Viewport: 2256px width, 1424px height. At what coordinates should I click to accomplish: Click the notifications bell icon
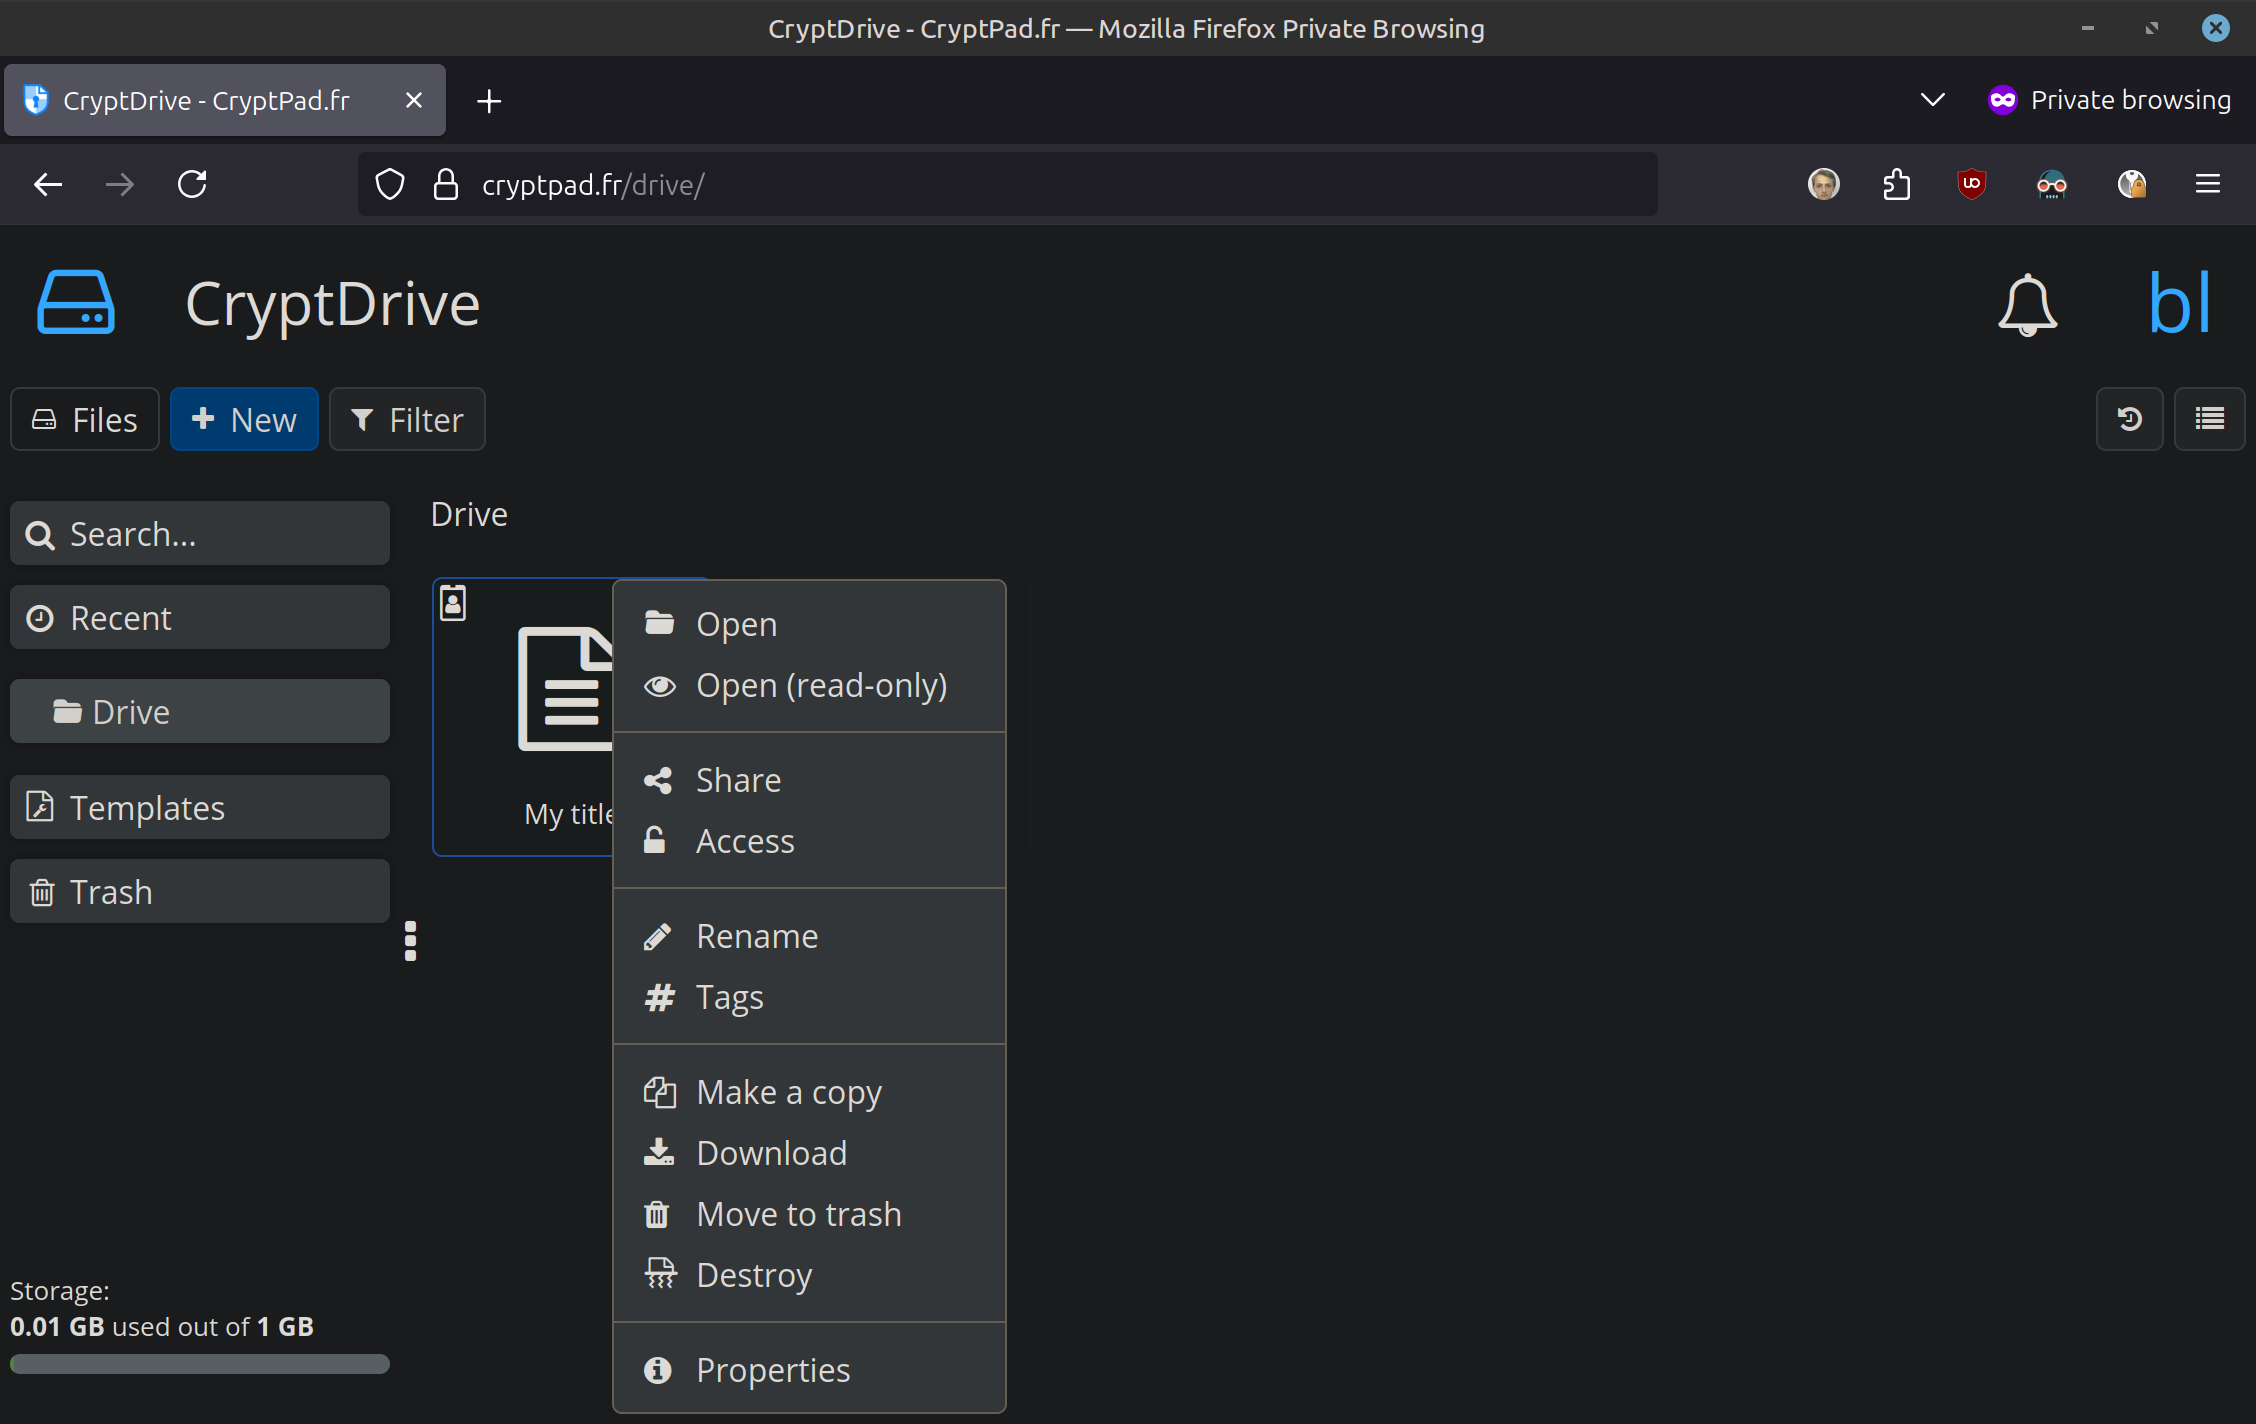tap(2027, 305)
